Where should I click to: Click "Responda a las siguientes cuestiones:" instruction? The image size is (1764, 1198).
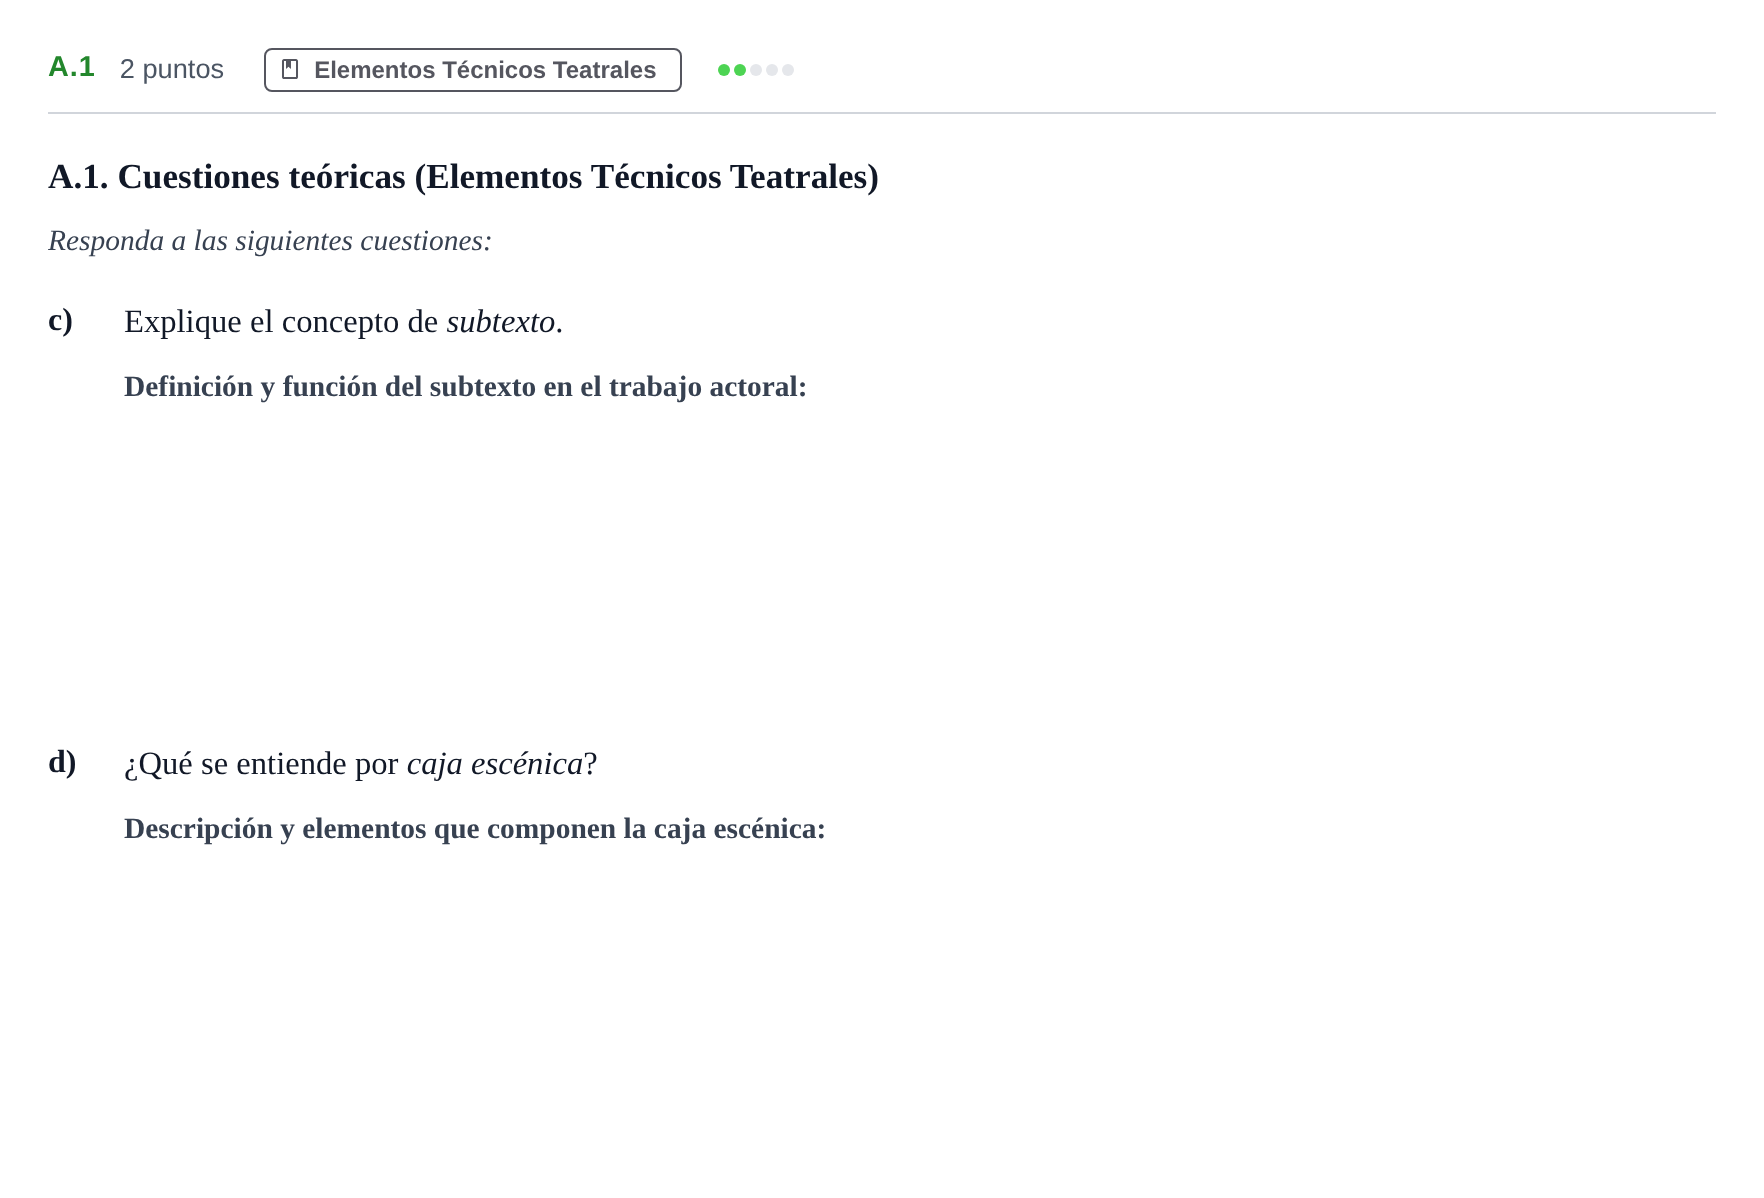pyautogui.click(x=270, y=241)
